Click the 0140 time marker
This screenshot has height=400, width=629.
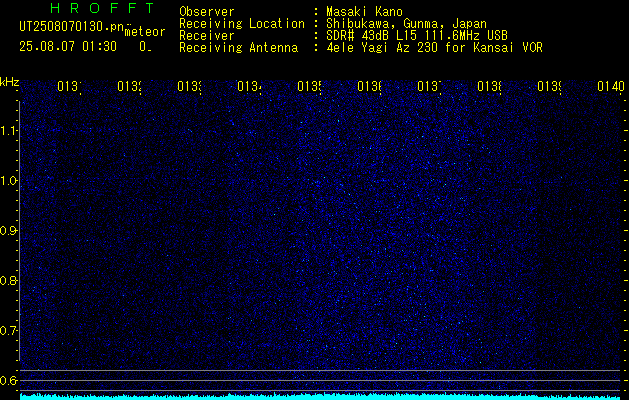pos(611,86)
